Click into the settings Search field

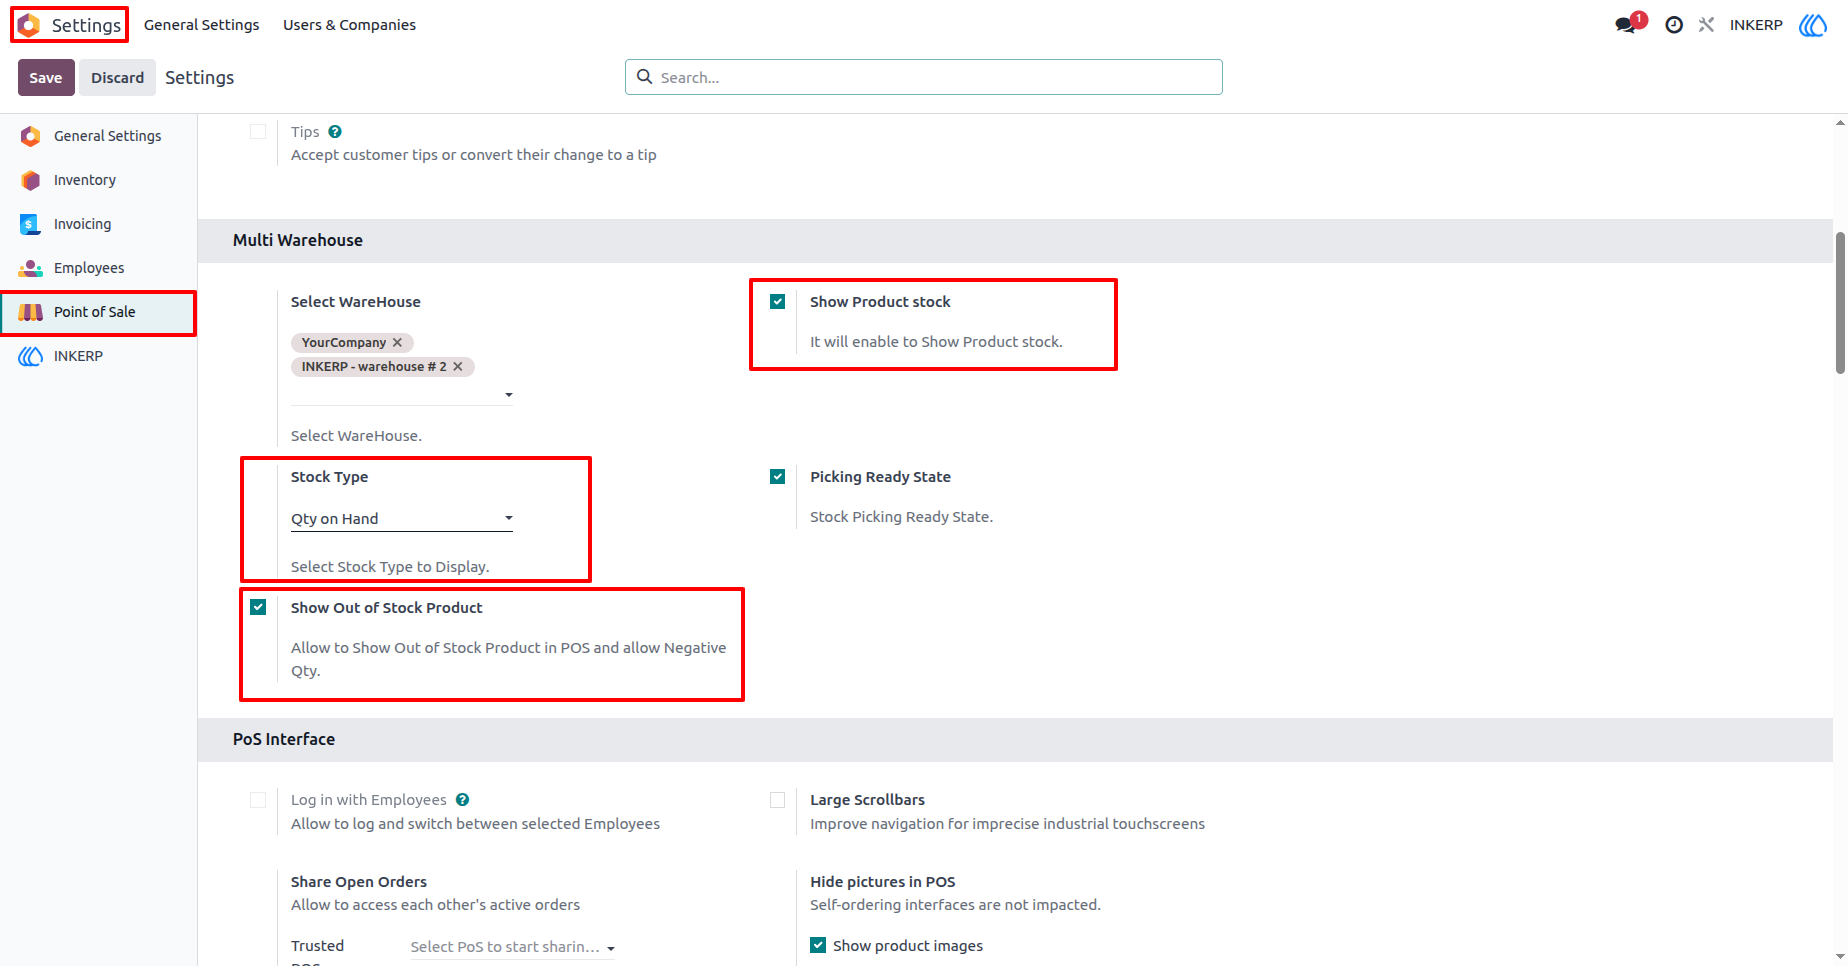[924, 77]
